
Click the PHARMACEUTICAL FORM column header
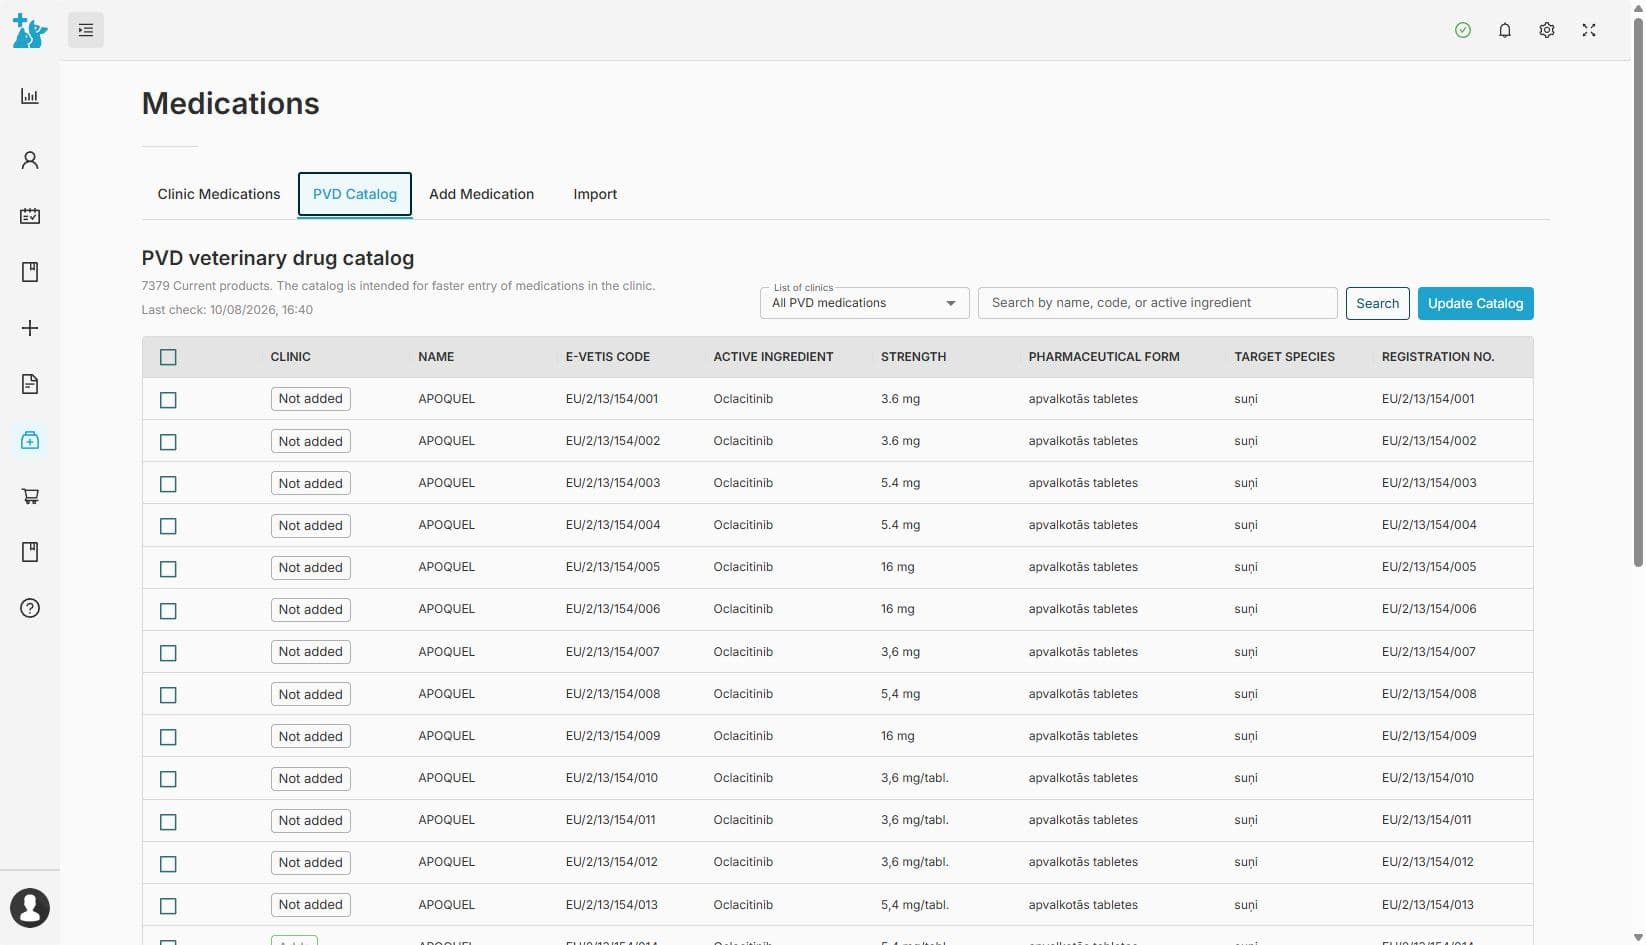(x=1104, y=357)
